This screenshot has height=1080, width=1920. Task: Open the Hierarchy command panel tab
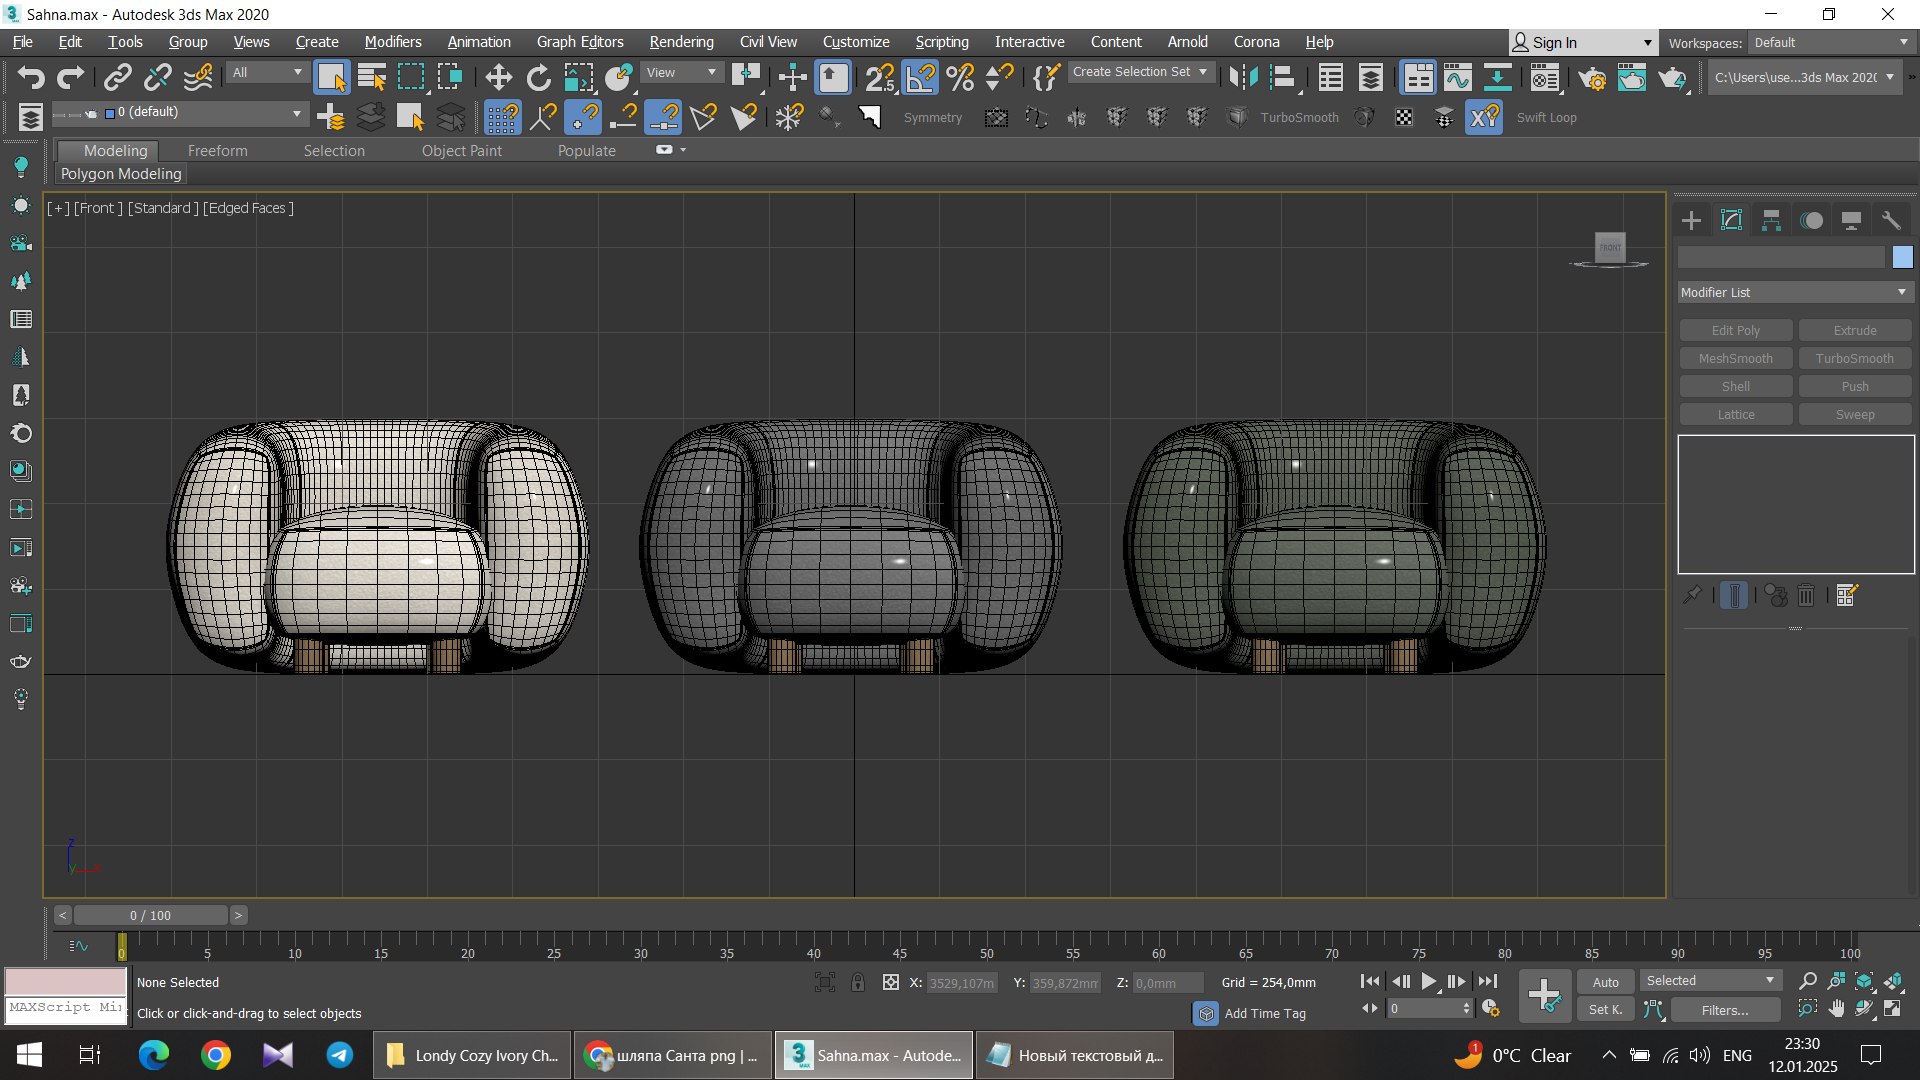coord(1771,220)
